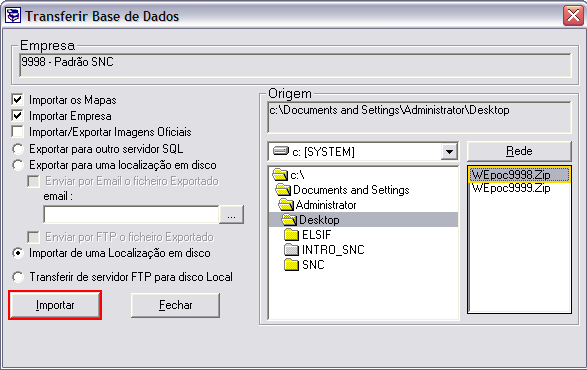Click the Desktop folder icon in the tree

click(x=289, y=220)
